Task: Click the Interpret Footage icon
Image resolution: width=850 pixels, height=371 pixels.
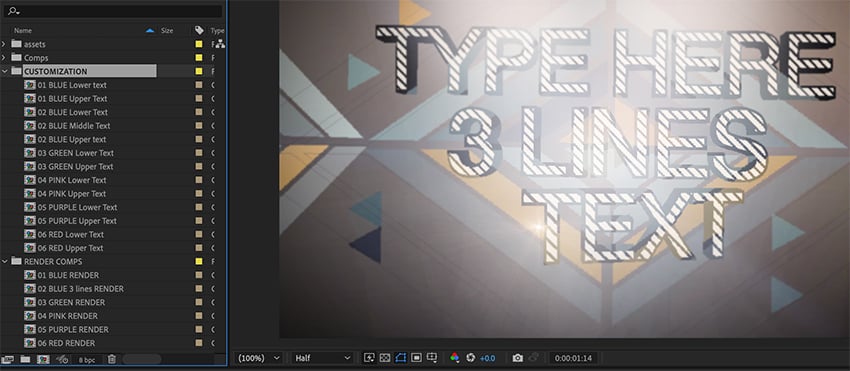Action: point(7,359)
